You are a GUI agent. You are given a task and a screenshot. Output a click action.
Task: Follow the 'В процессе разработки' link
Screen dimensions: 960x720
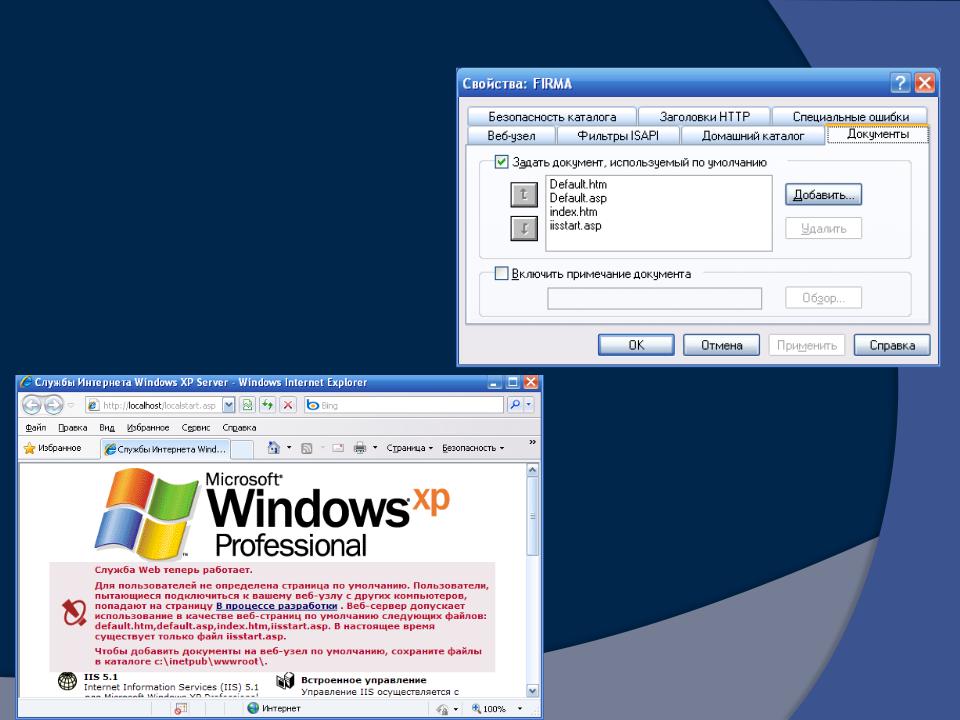276,606
